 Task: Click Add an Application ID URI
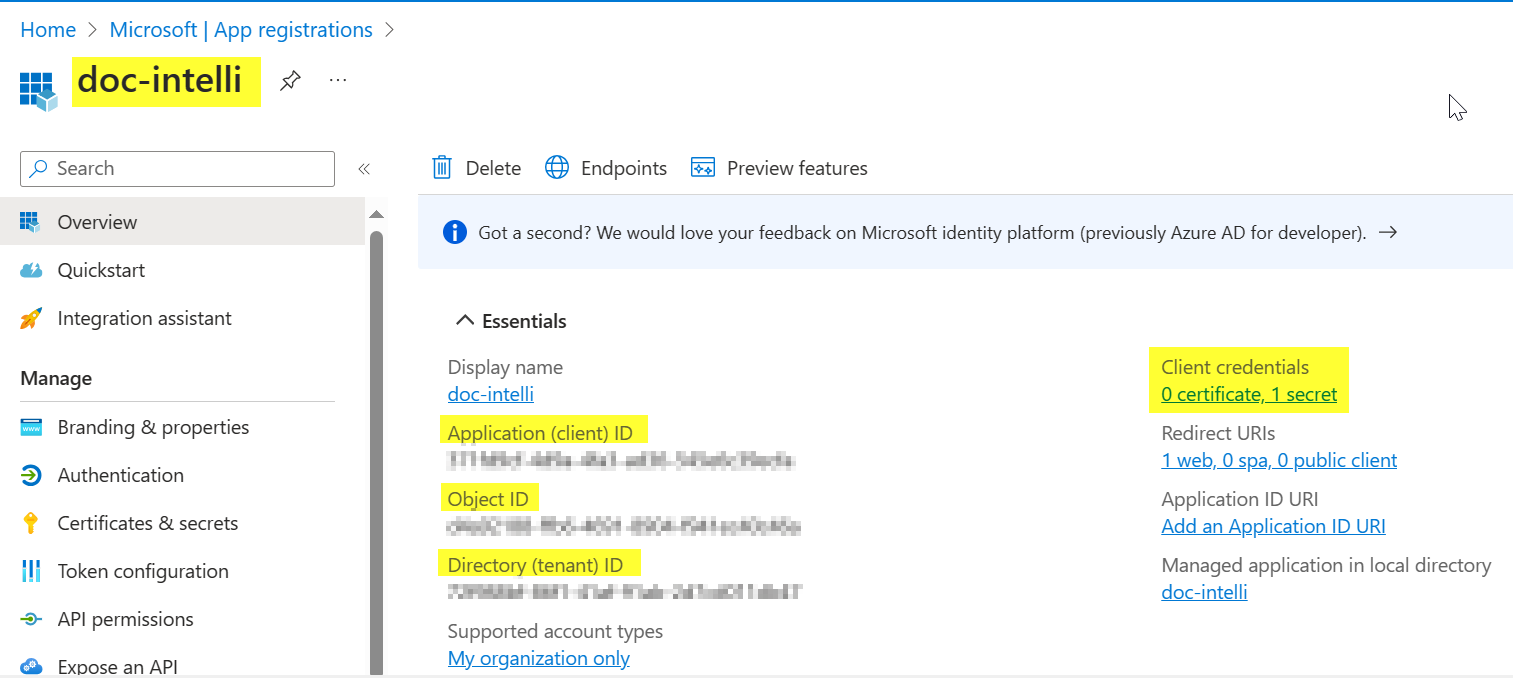1273,526
